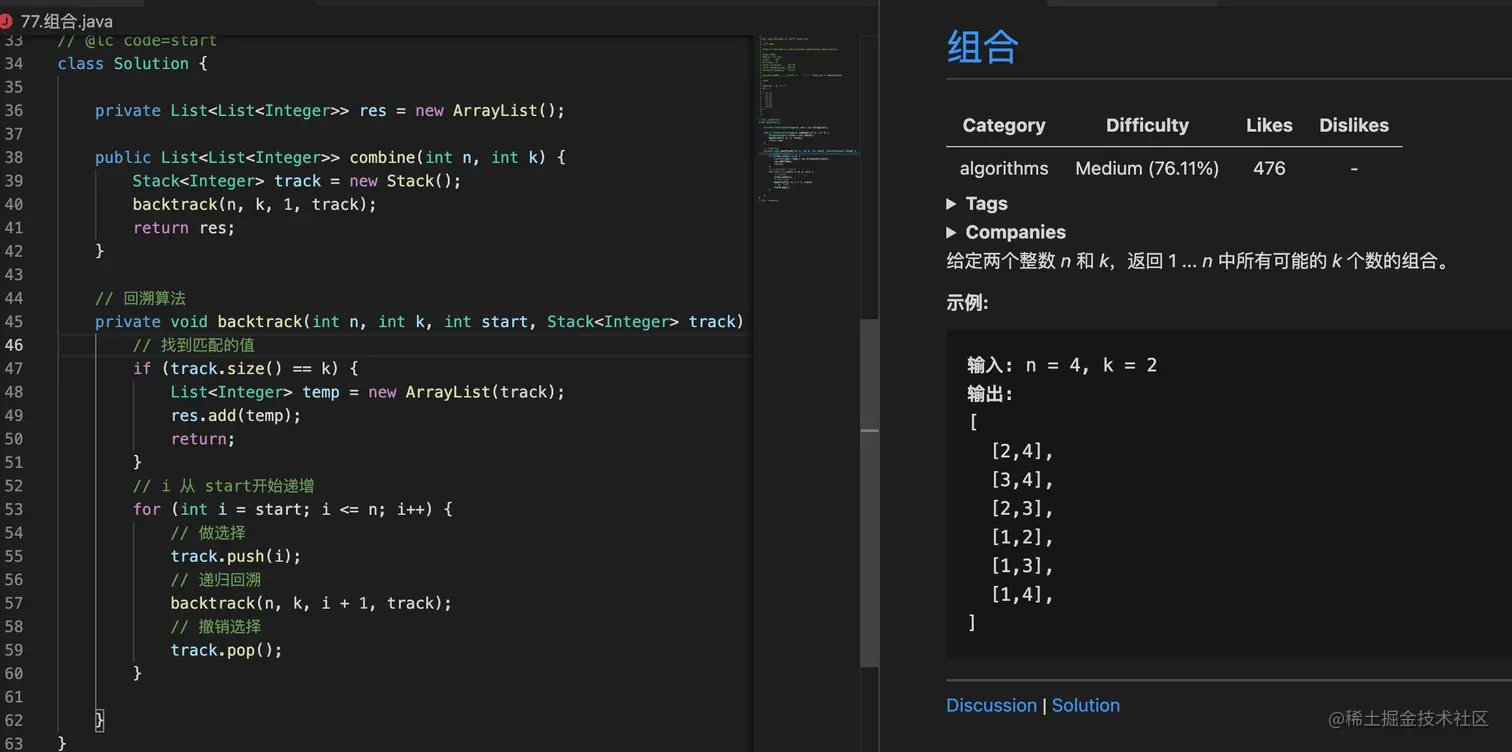Expand the Companies section
This screenshot has height=752, width=1512.
(x=1006, y=233)
